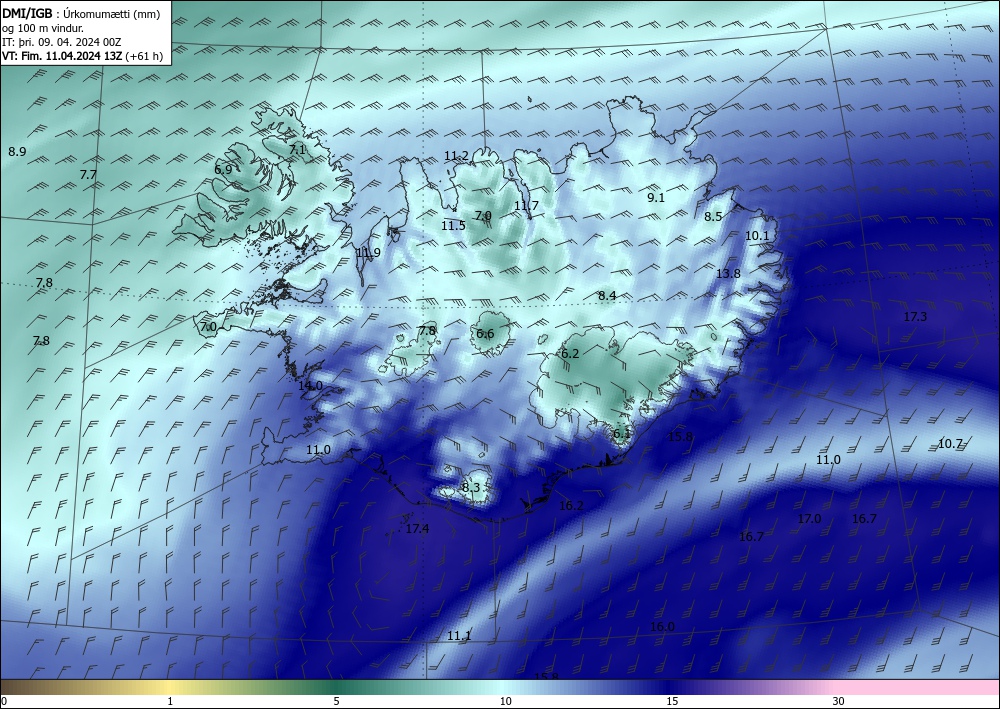This screenshot has width=1000, height=709.
Task: Click the "IT: þri. 09. 04. 2024 00Z" line
Action: pos(61,42)
